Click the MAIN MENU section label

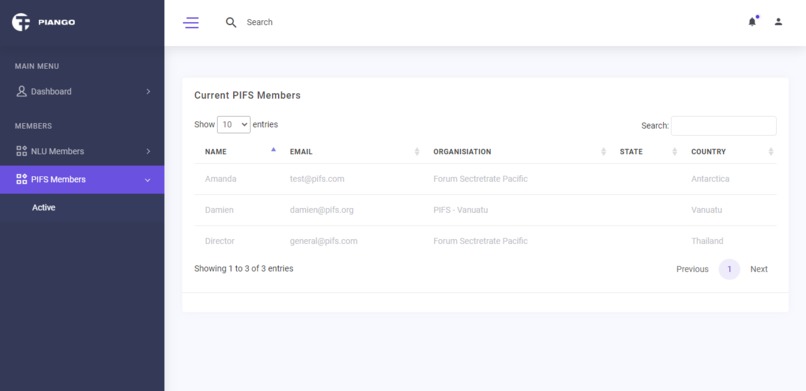tap(37, 66)
